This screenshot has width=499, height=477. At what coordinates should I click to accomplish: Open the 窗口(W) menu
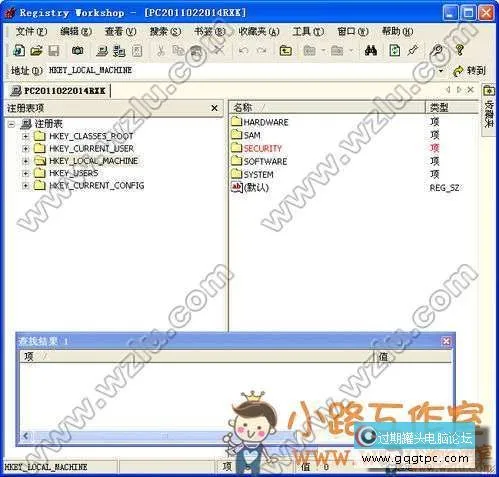point(353,31)
